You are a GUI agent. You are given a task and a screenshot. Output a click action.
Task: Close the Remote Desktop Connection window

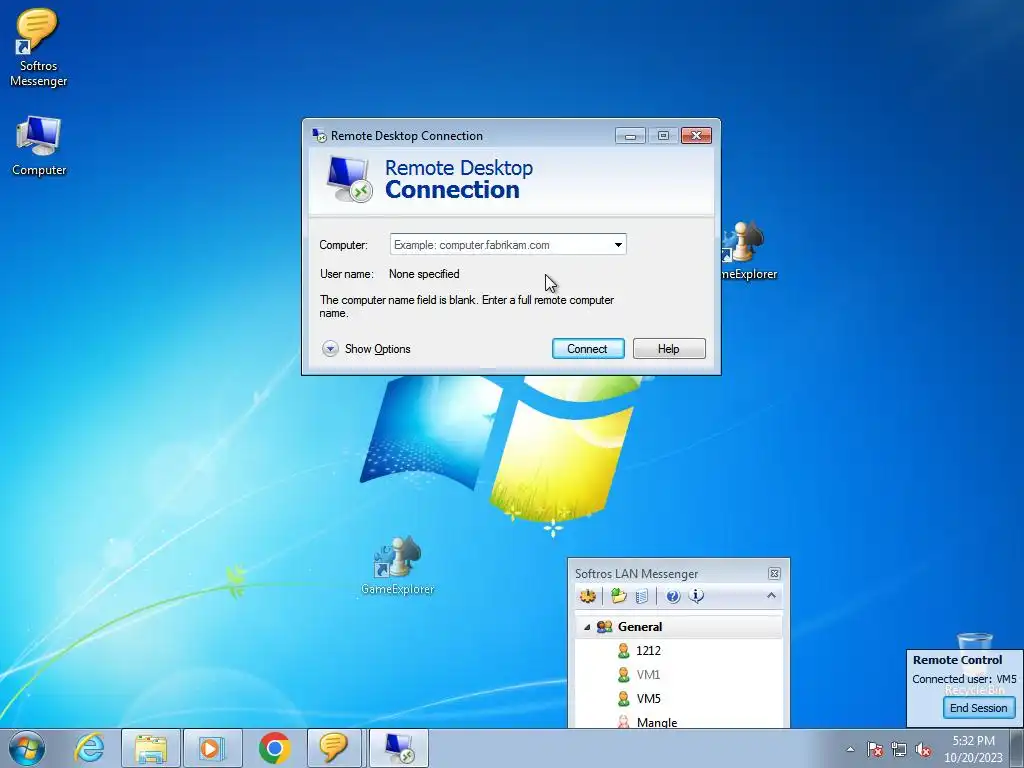[x=696, y=136]
